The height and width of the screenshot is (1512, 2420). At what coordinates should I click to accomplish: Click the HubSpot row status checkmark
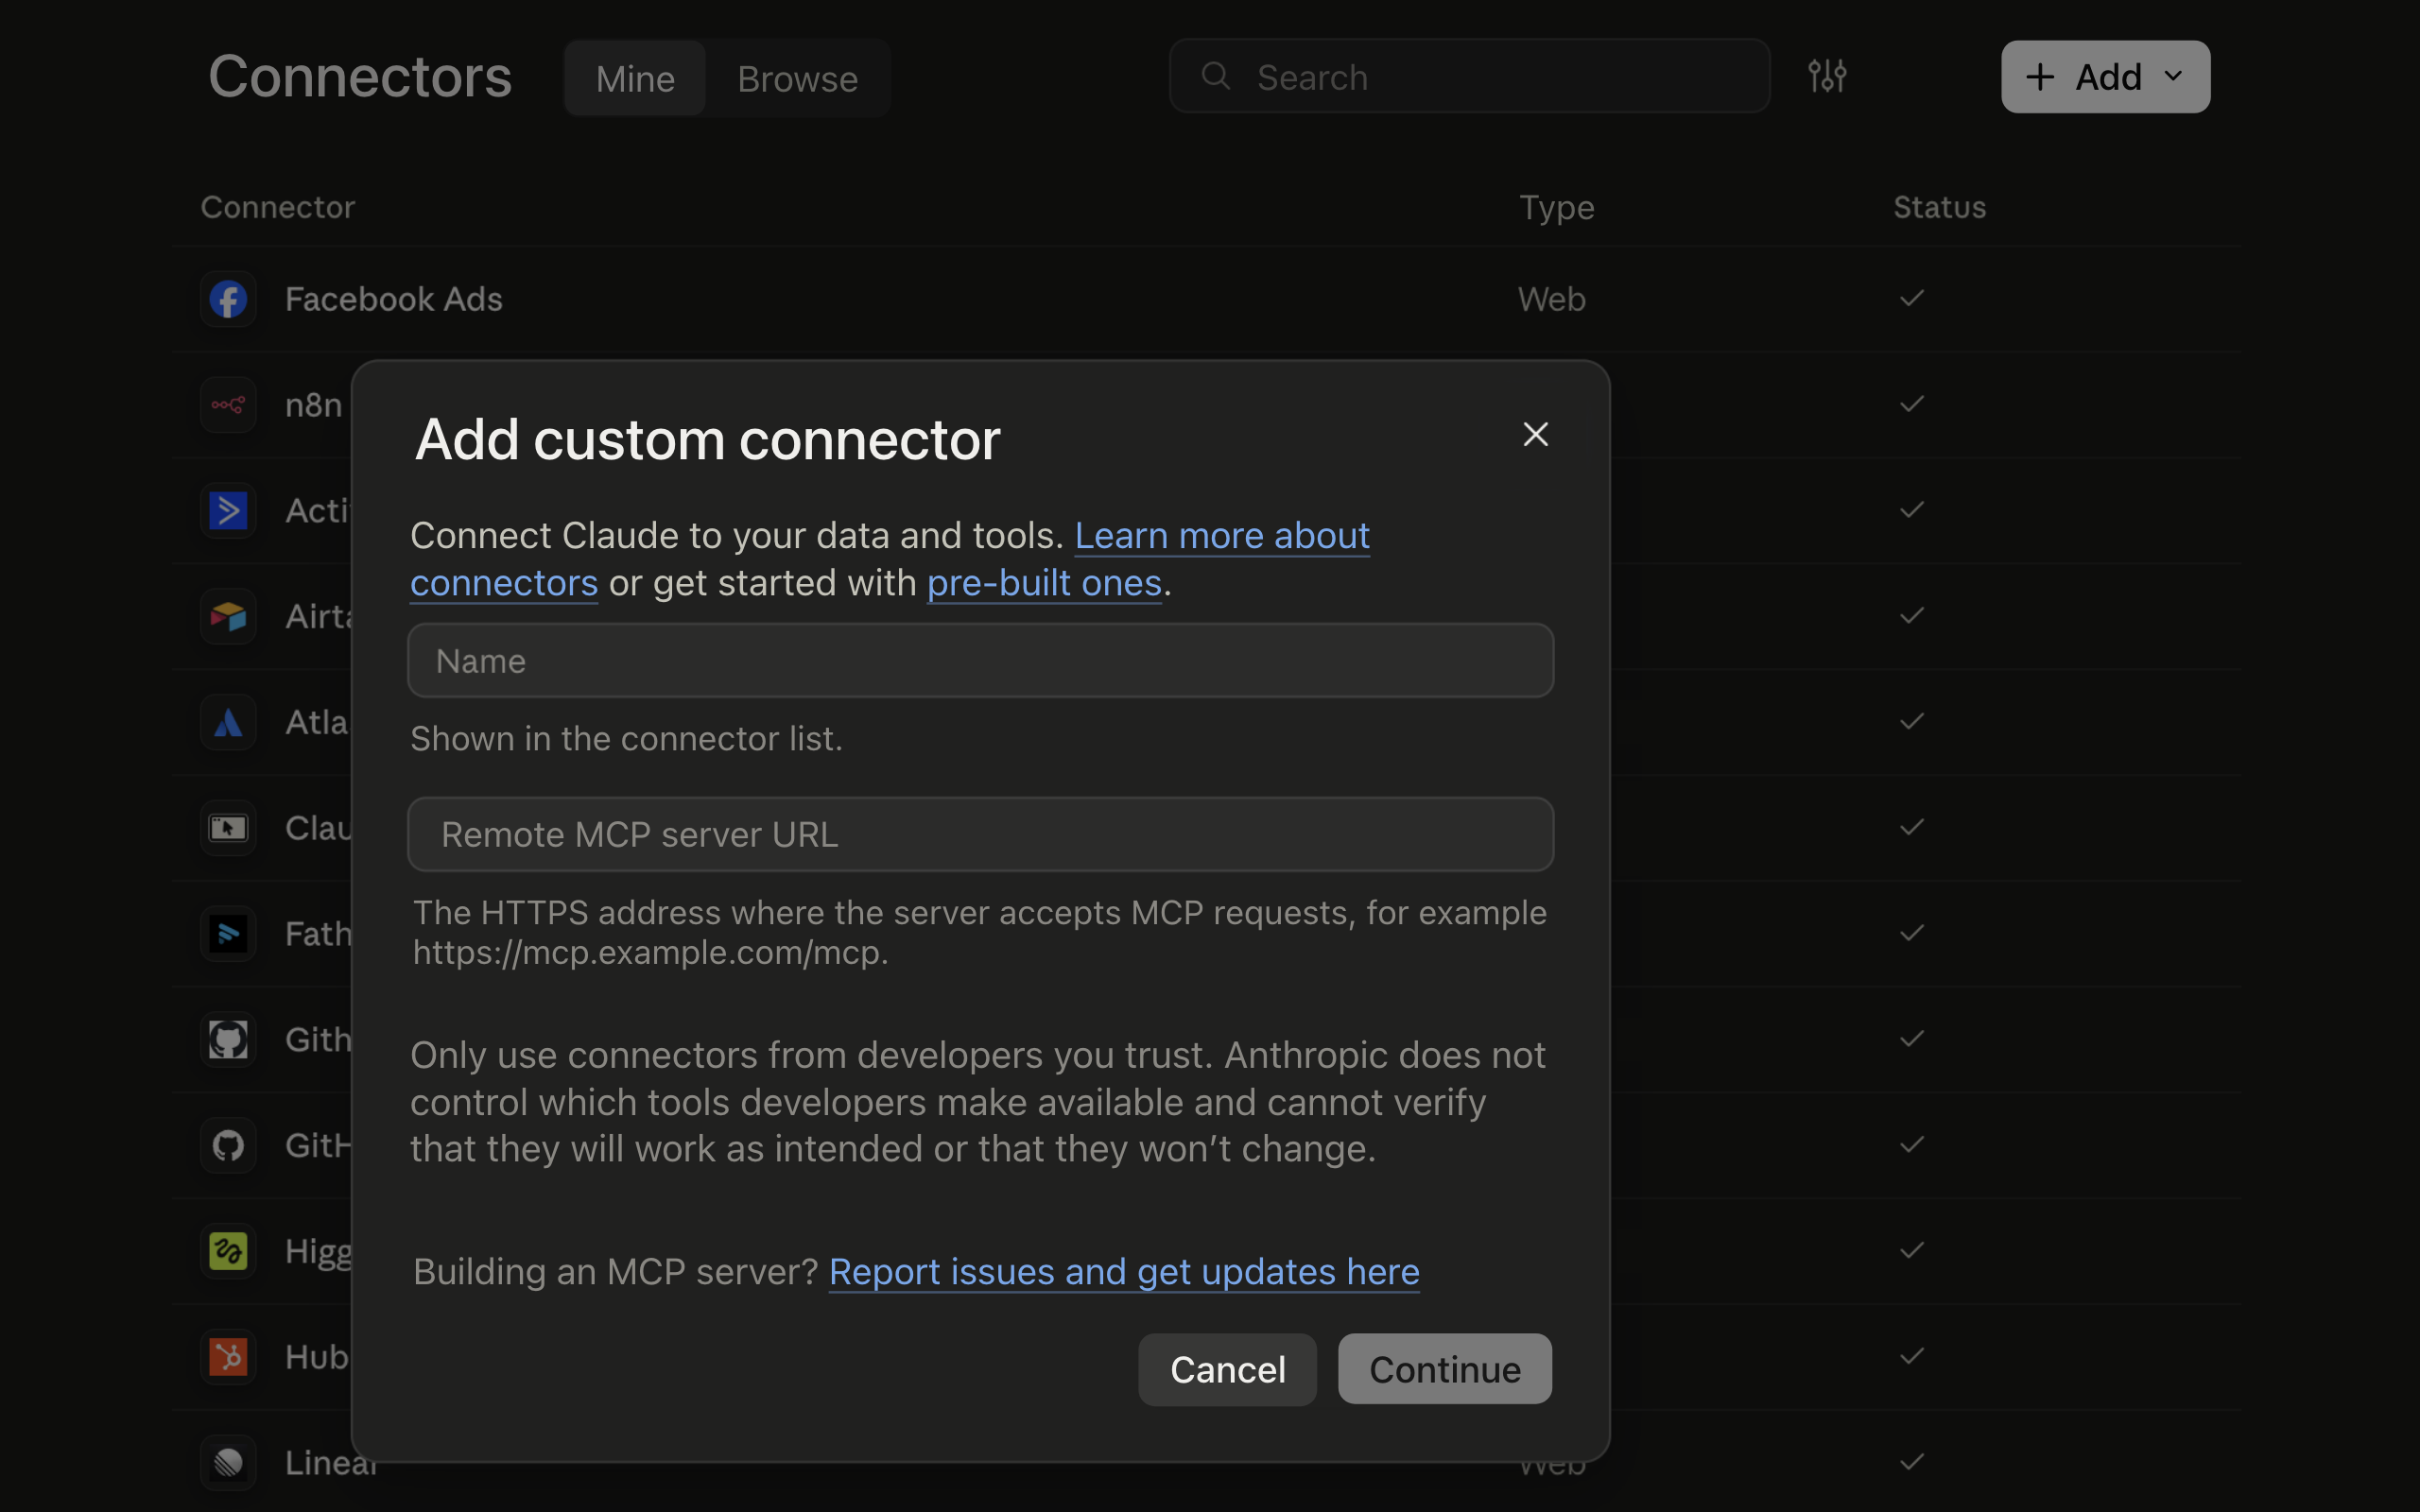pyautogui.click(x=1911, y=1356)
